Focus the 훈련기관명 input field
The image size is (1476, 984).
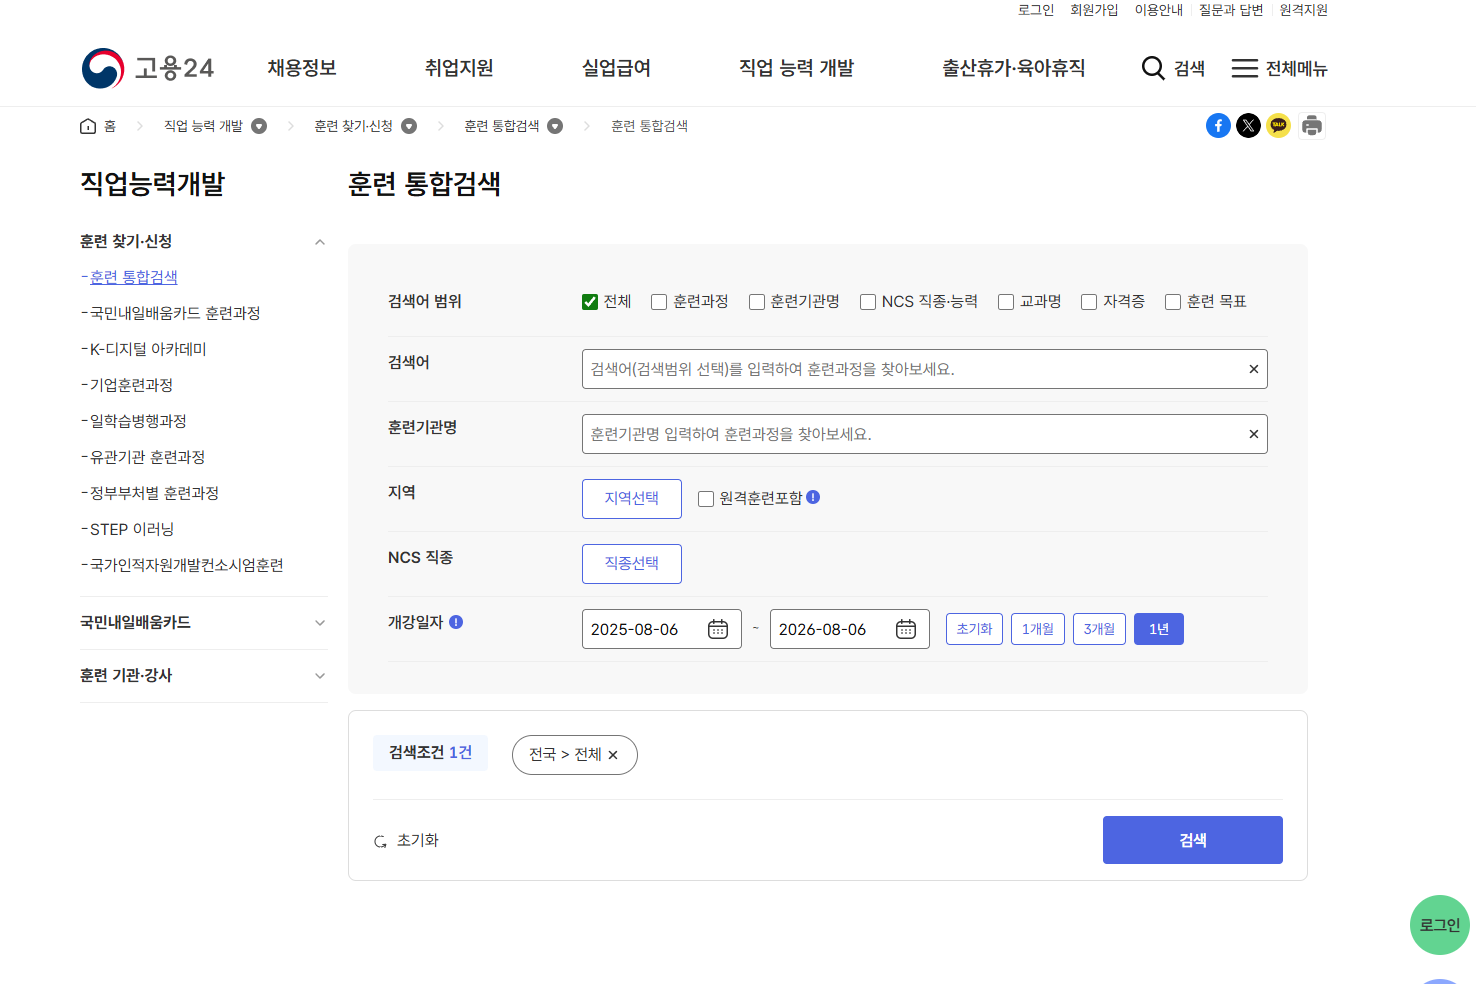pyautogui.click(x=925, y=434)
